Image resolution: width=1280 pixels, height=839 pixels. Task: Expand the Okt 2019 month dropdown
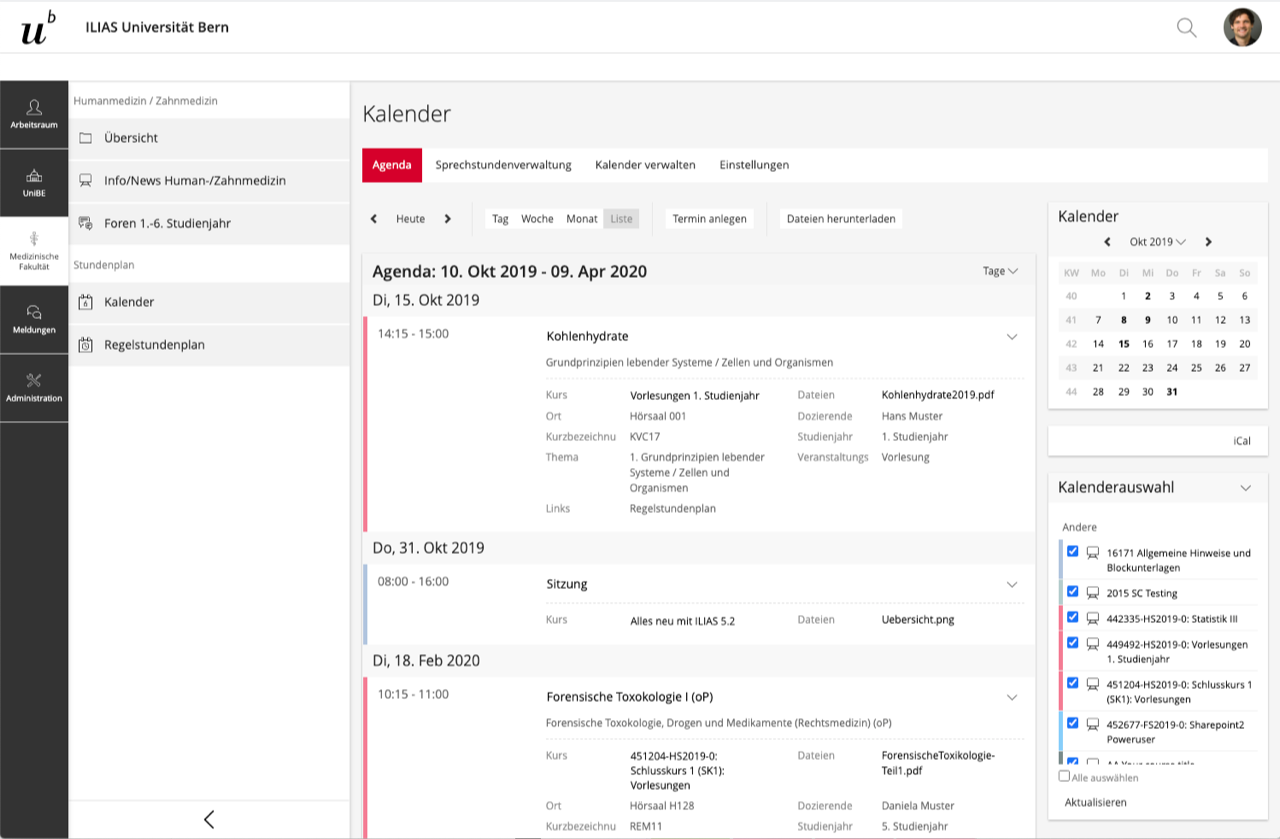1157,242
